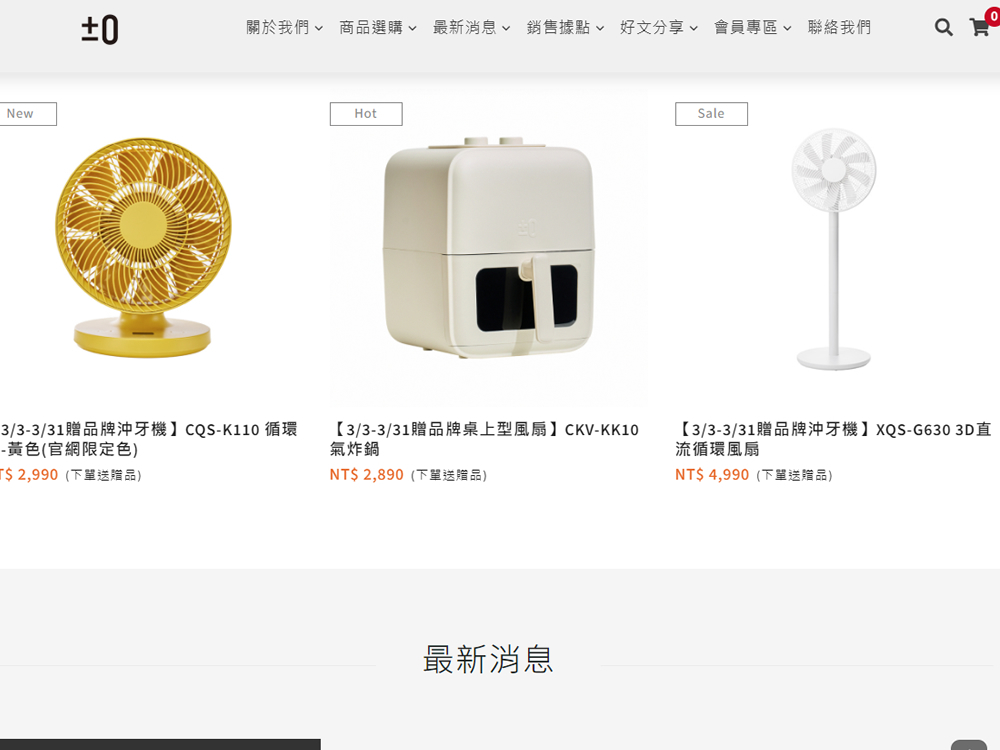The width and height of the screenshot is (1000, 750).
Task: Open the XQS-G630 3D直流循環風扇 title link
Action: click(833, 439)
